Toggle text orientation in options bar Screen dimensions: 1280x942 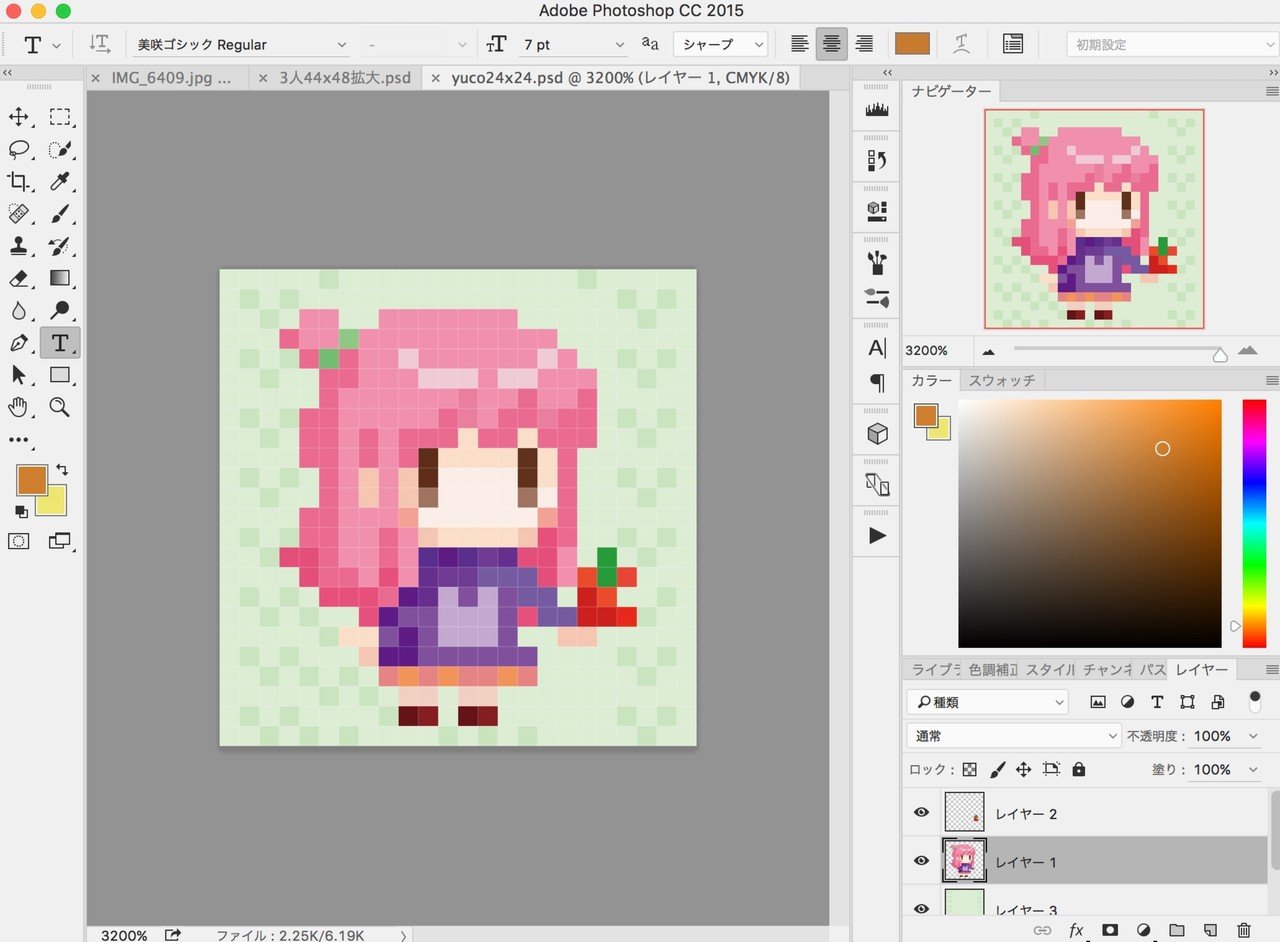[x=99, y=44]
